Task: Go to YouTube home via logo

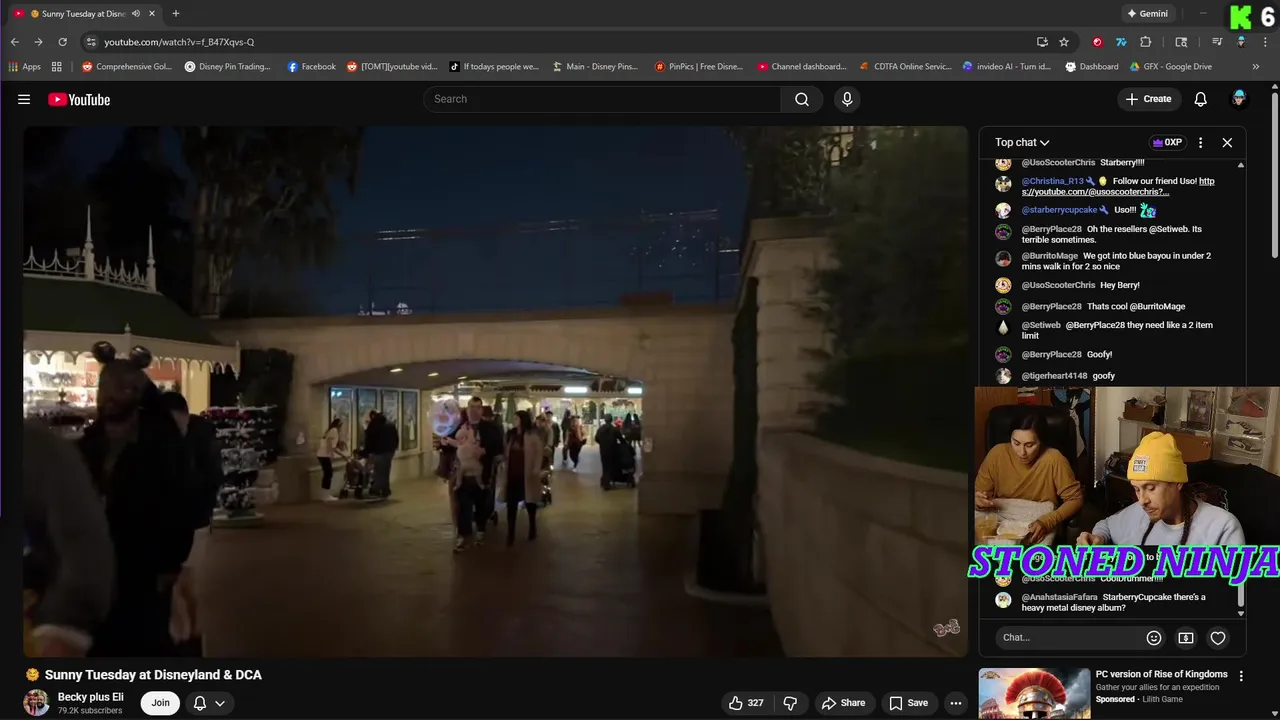Action: [79, 99]
